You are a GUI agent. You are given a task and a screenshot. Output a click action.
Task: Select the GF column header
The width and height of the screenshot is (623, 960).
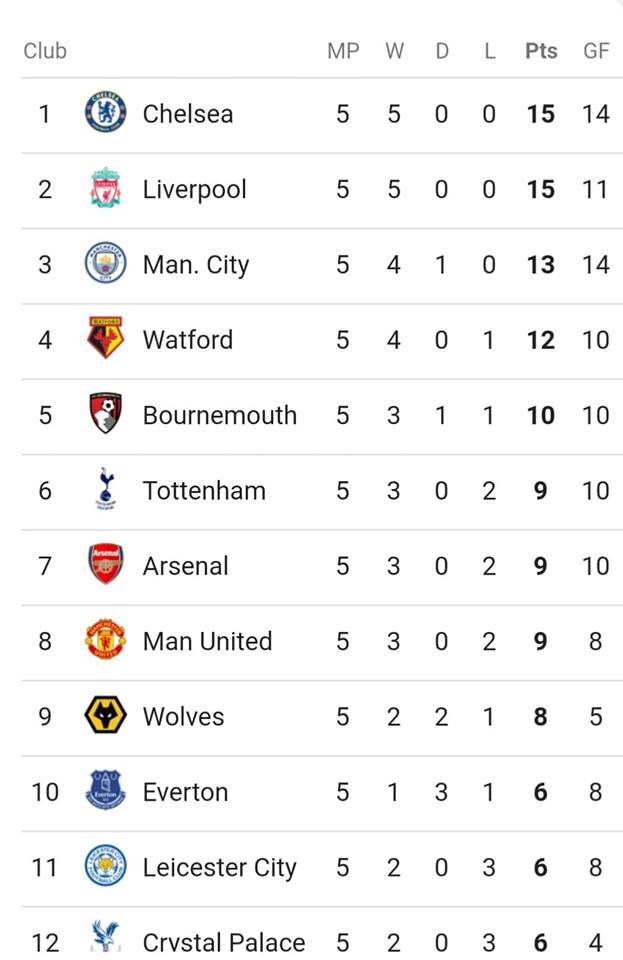point(596,51)
